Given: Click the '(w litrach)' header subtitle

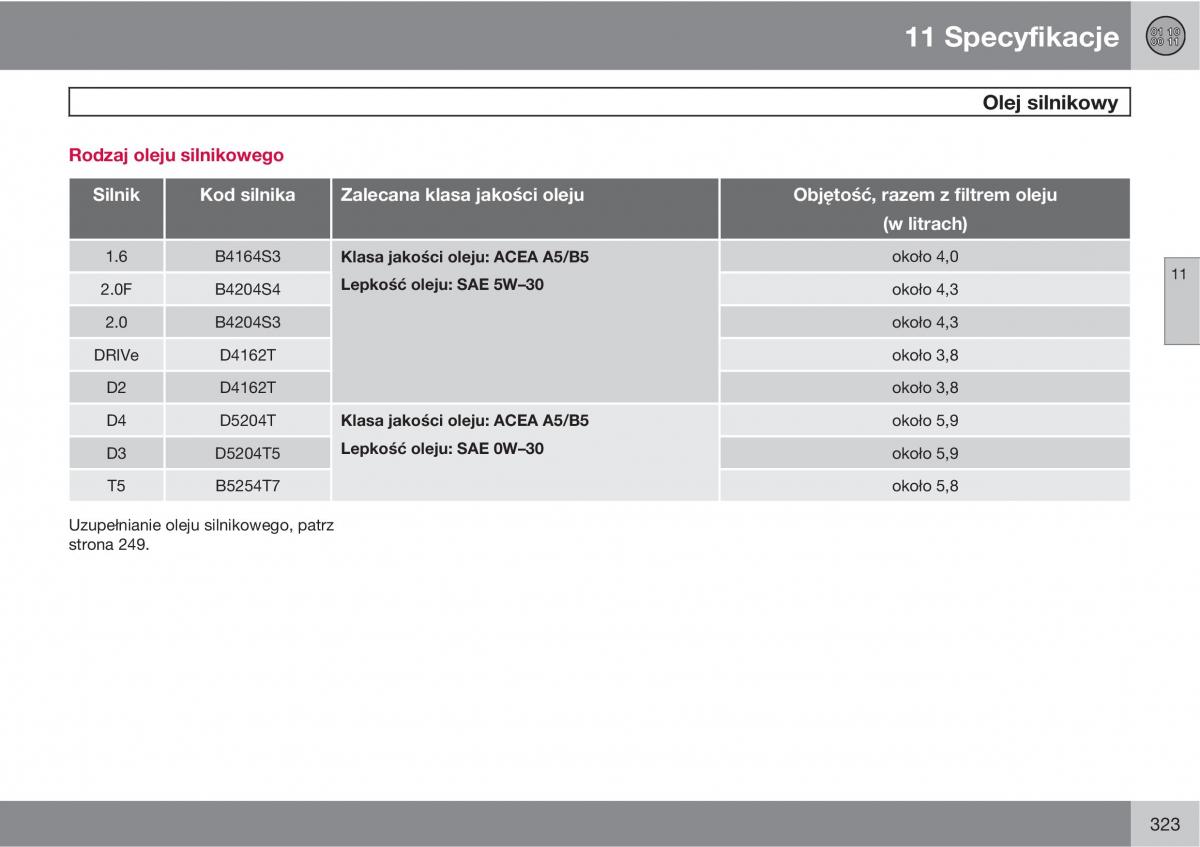Looking at the screenshot, I should [x=925, y=224].
